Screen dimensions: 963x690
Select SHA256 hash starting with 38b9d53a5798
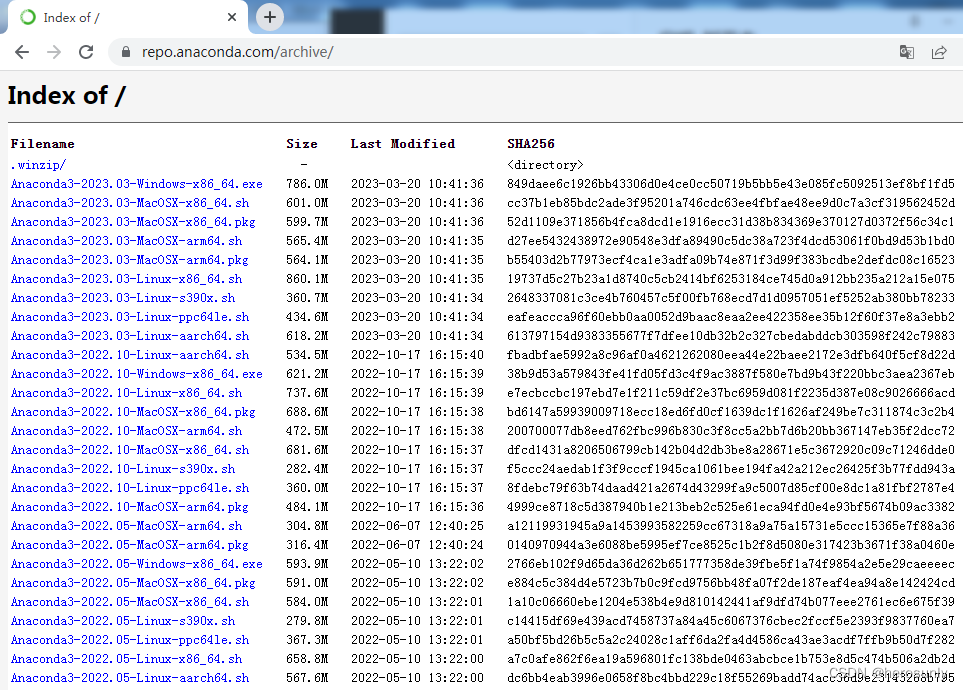click(x=731, y=374)
